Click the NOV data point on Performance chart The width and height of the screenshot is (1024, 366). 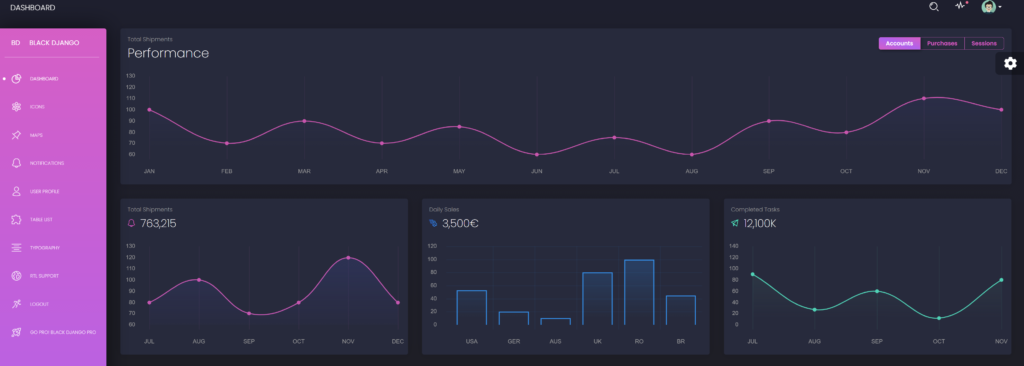(923, 98)
